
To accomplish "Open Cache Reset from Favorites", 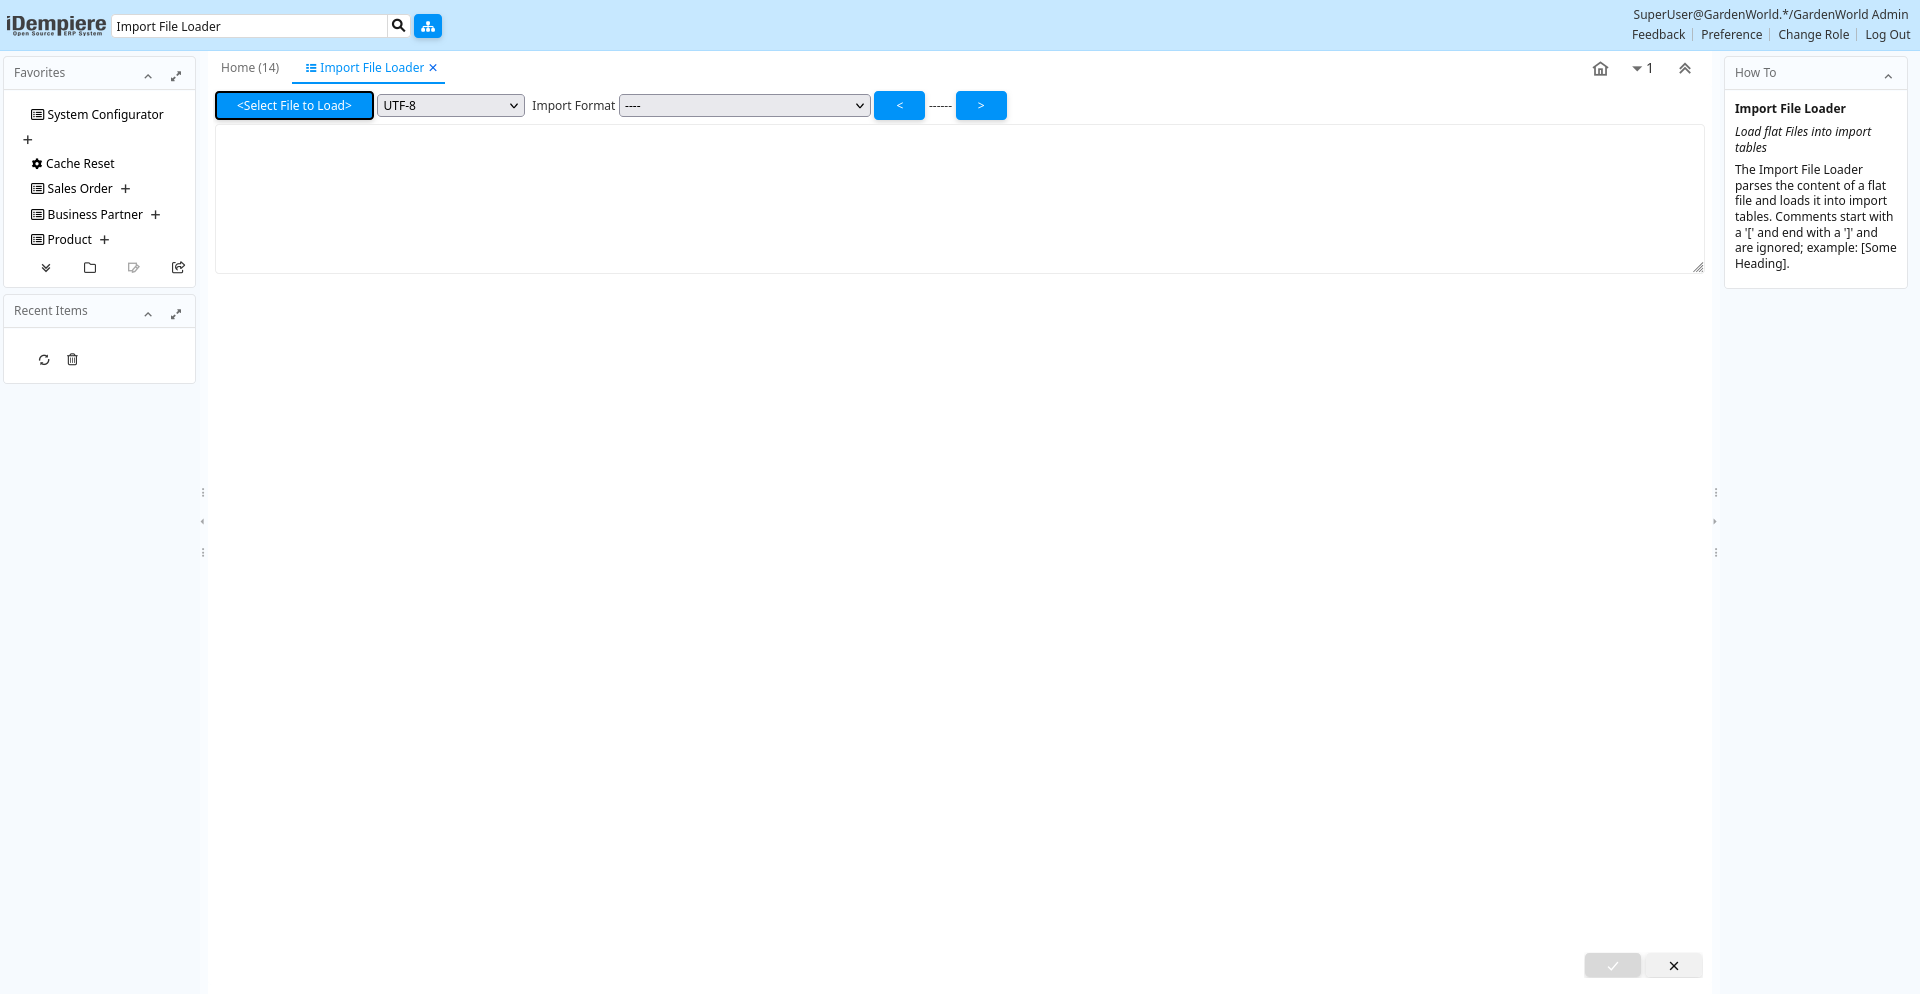I will 80,164.
